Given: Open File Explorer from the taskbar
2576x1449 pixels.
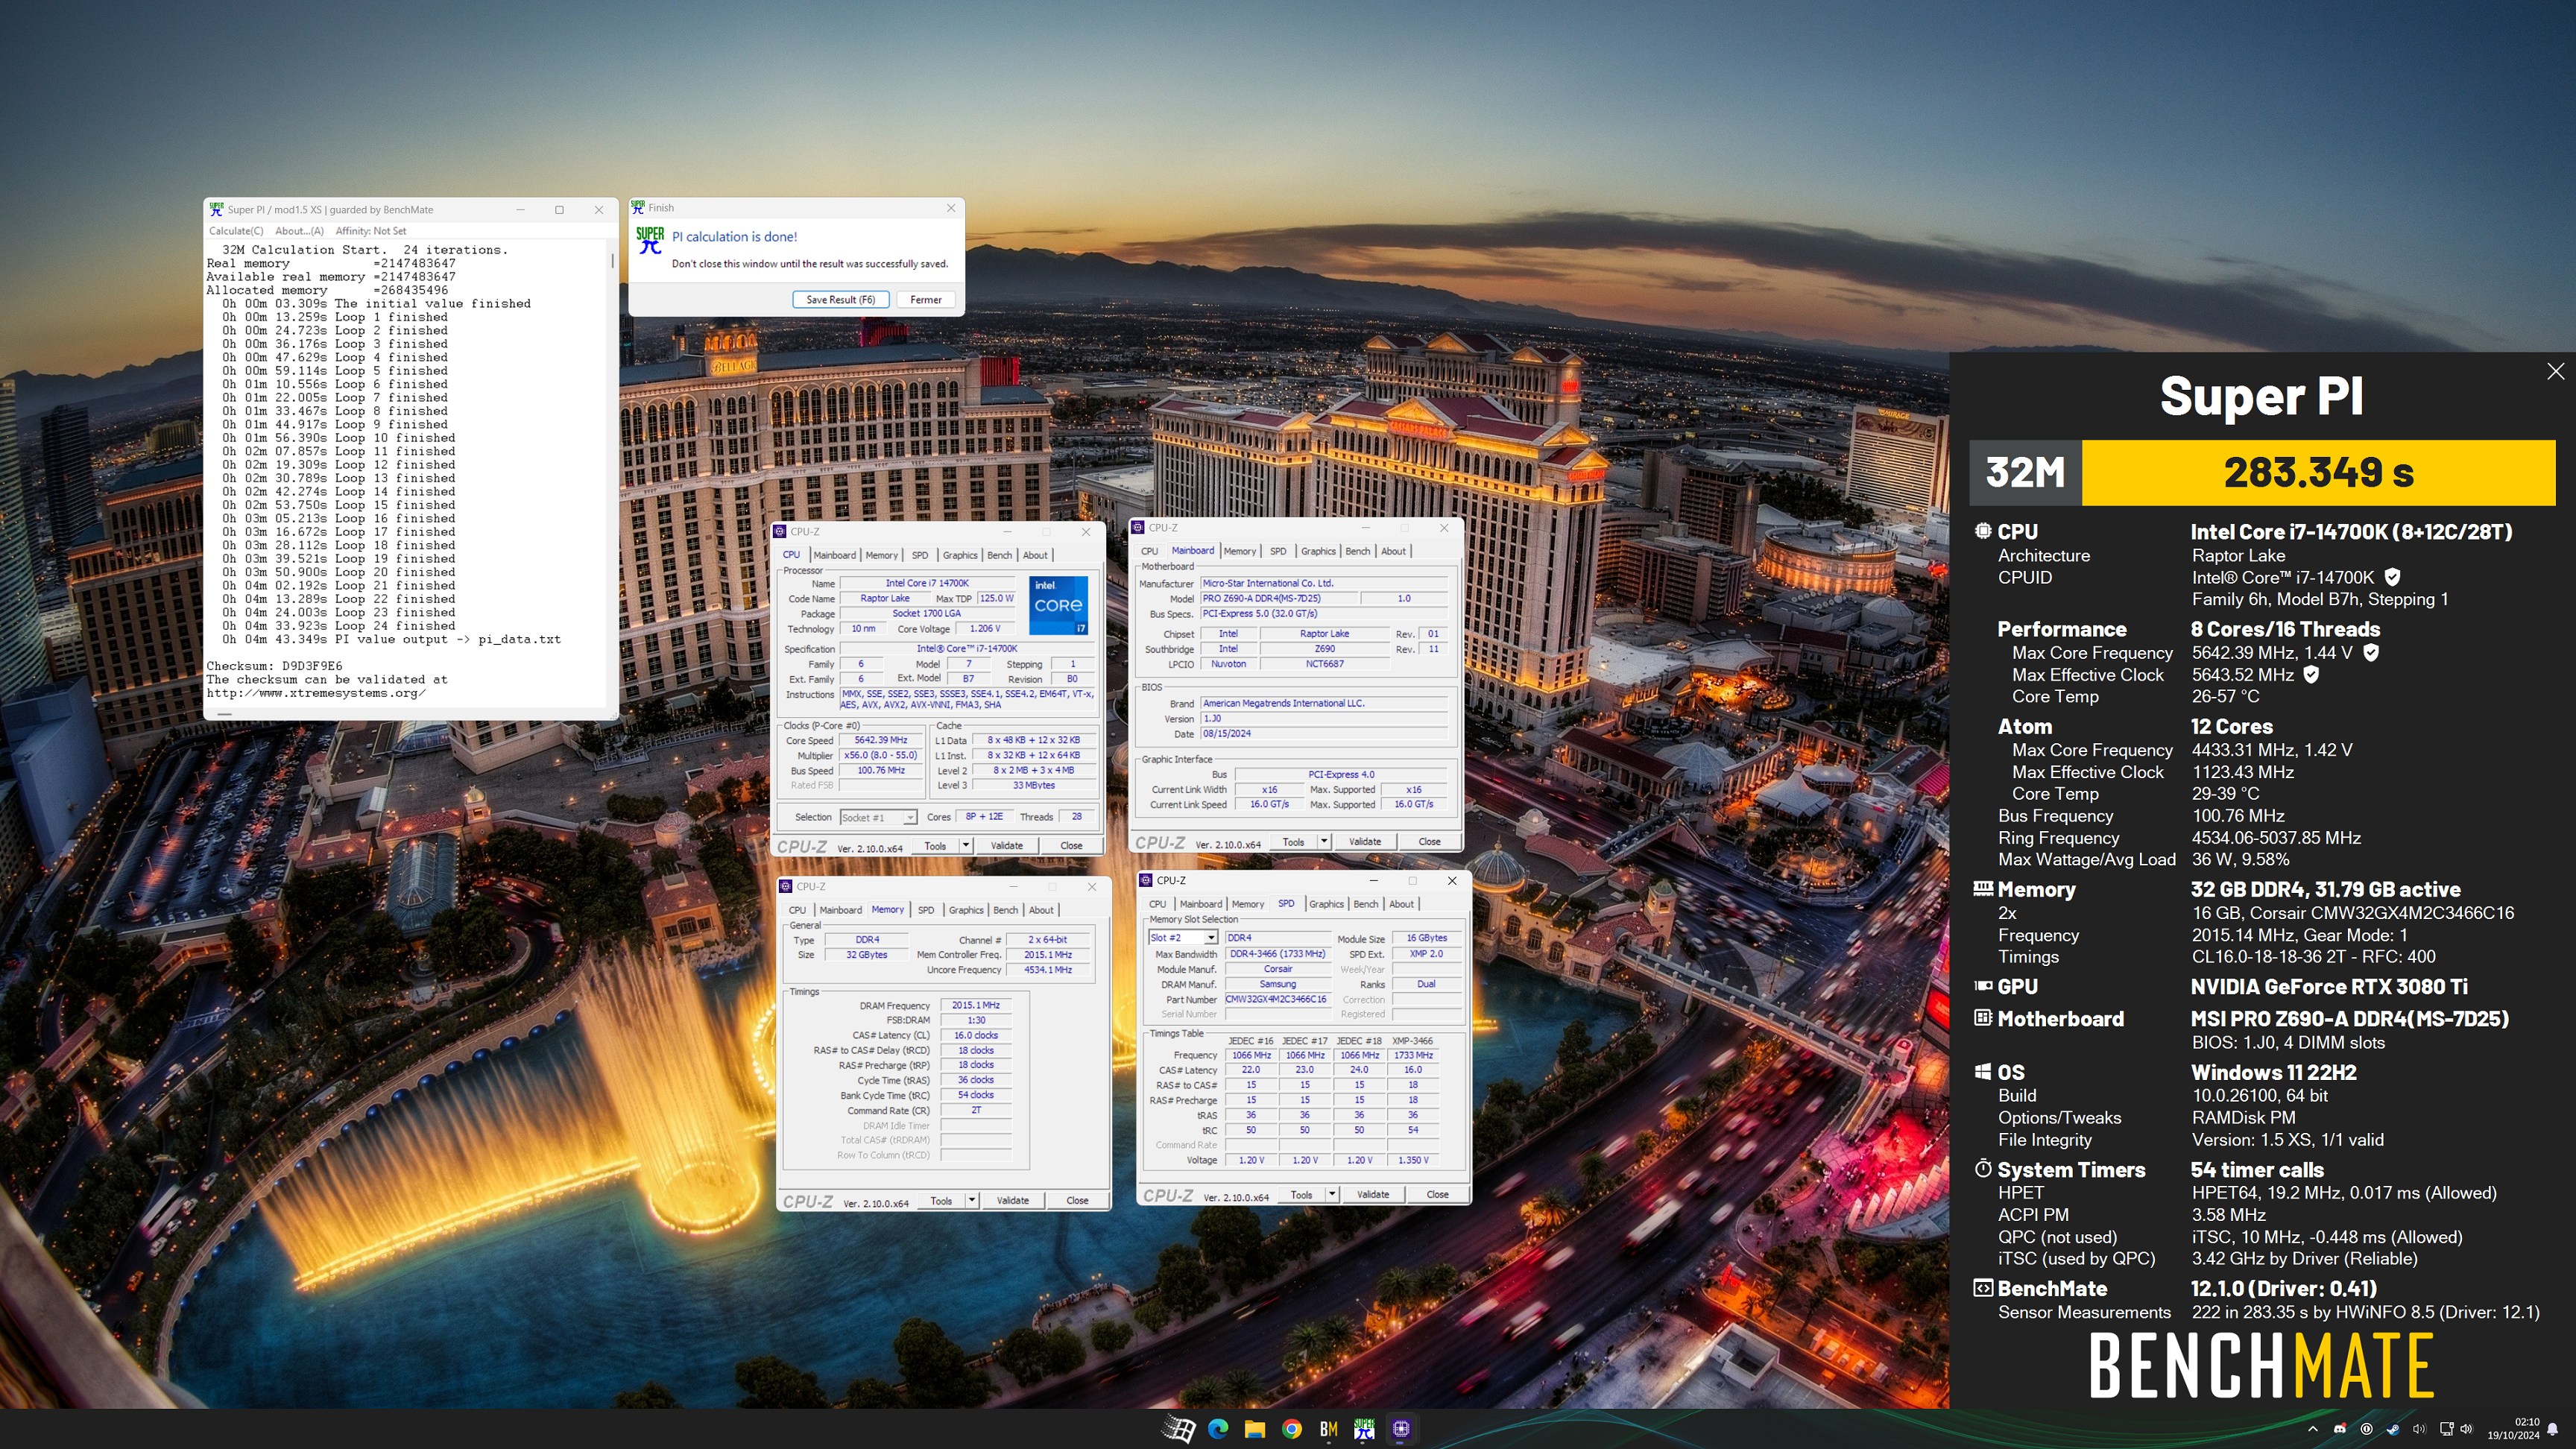Looking at the screenshot, I should pos(1254,1429).
